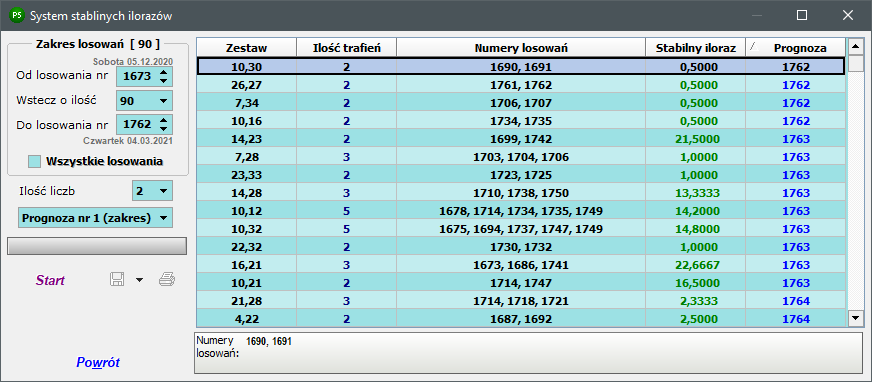Screen dimensions: 872x382
Task: Select the row with Zestaw 10,16
Action: (521, 121)
